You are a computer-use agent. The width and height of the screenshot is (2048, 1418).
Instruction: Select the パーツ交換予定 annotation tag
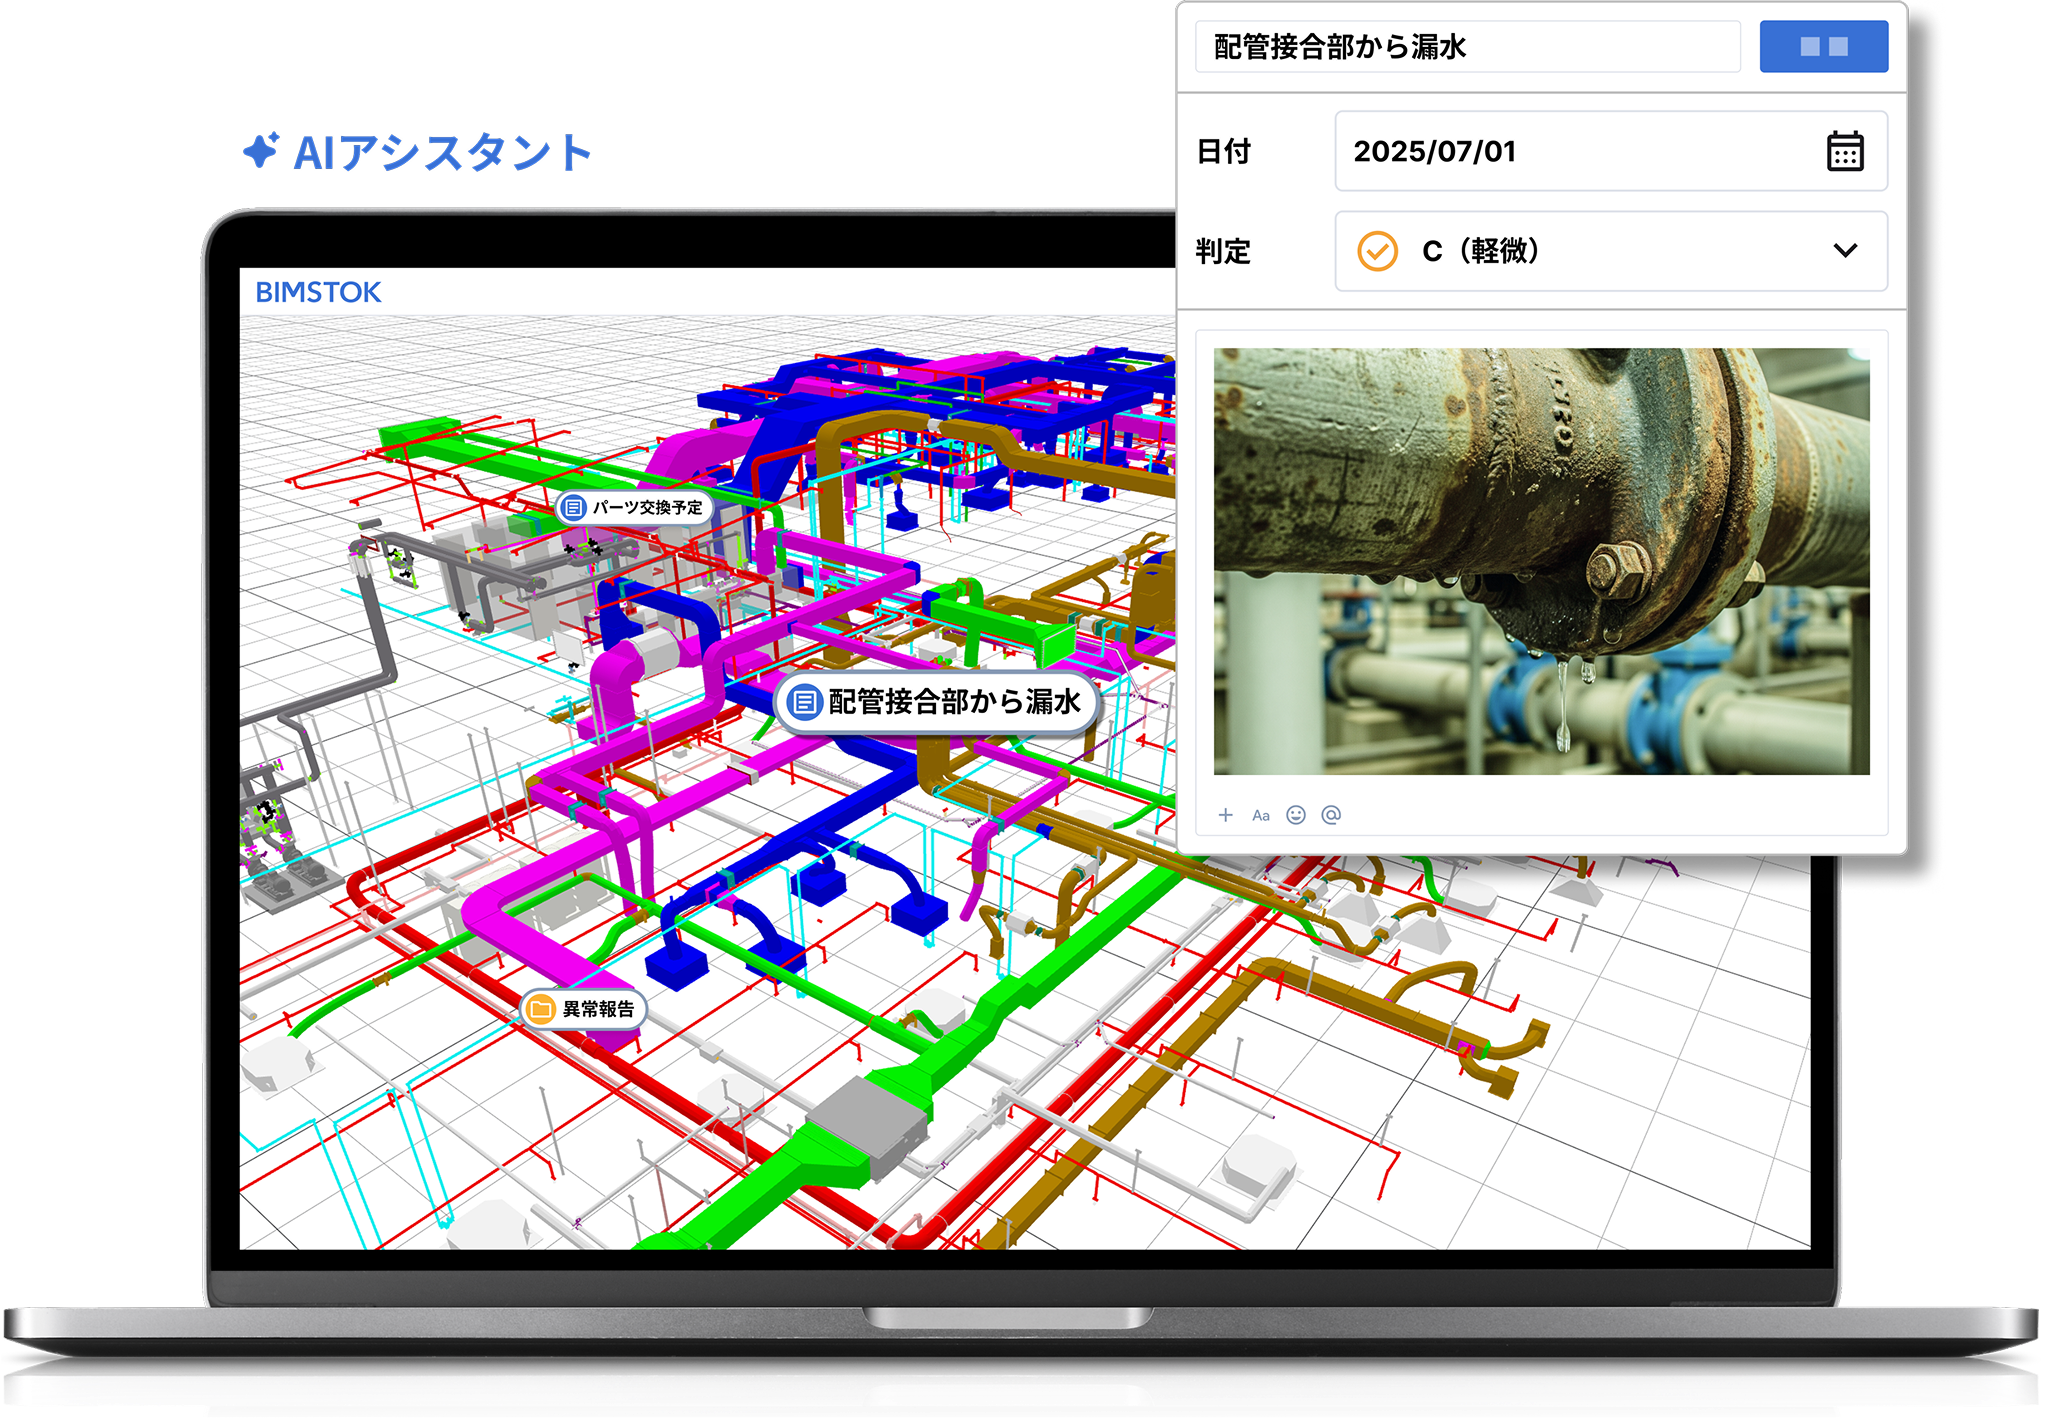click(x=635, y=508)
